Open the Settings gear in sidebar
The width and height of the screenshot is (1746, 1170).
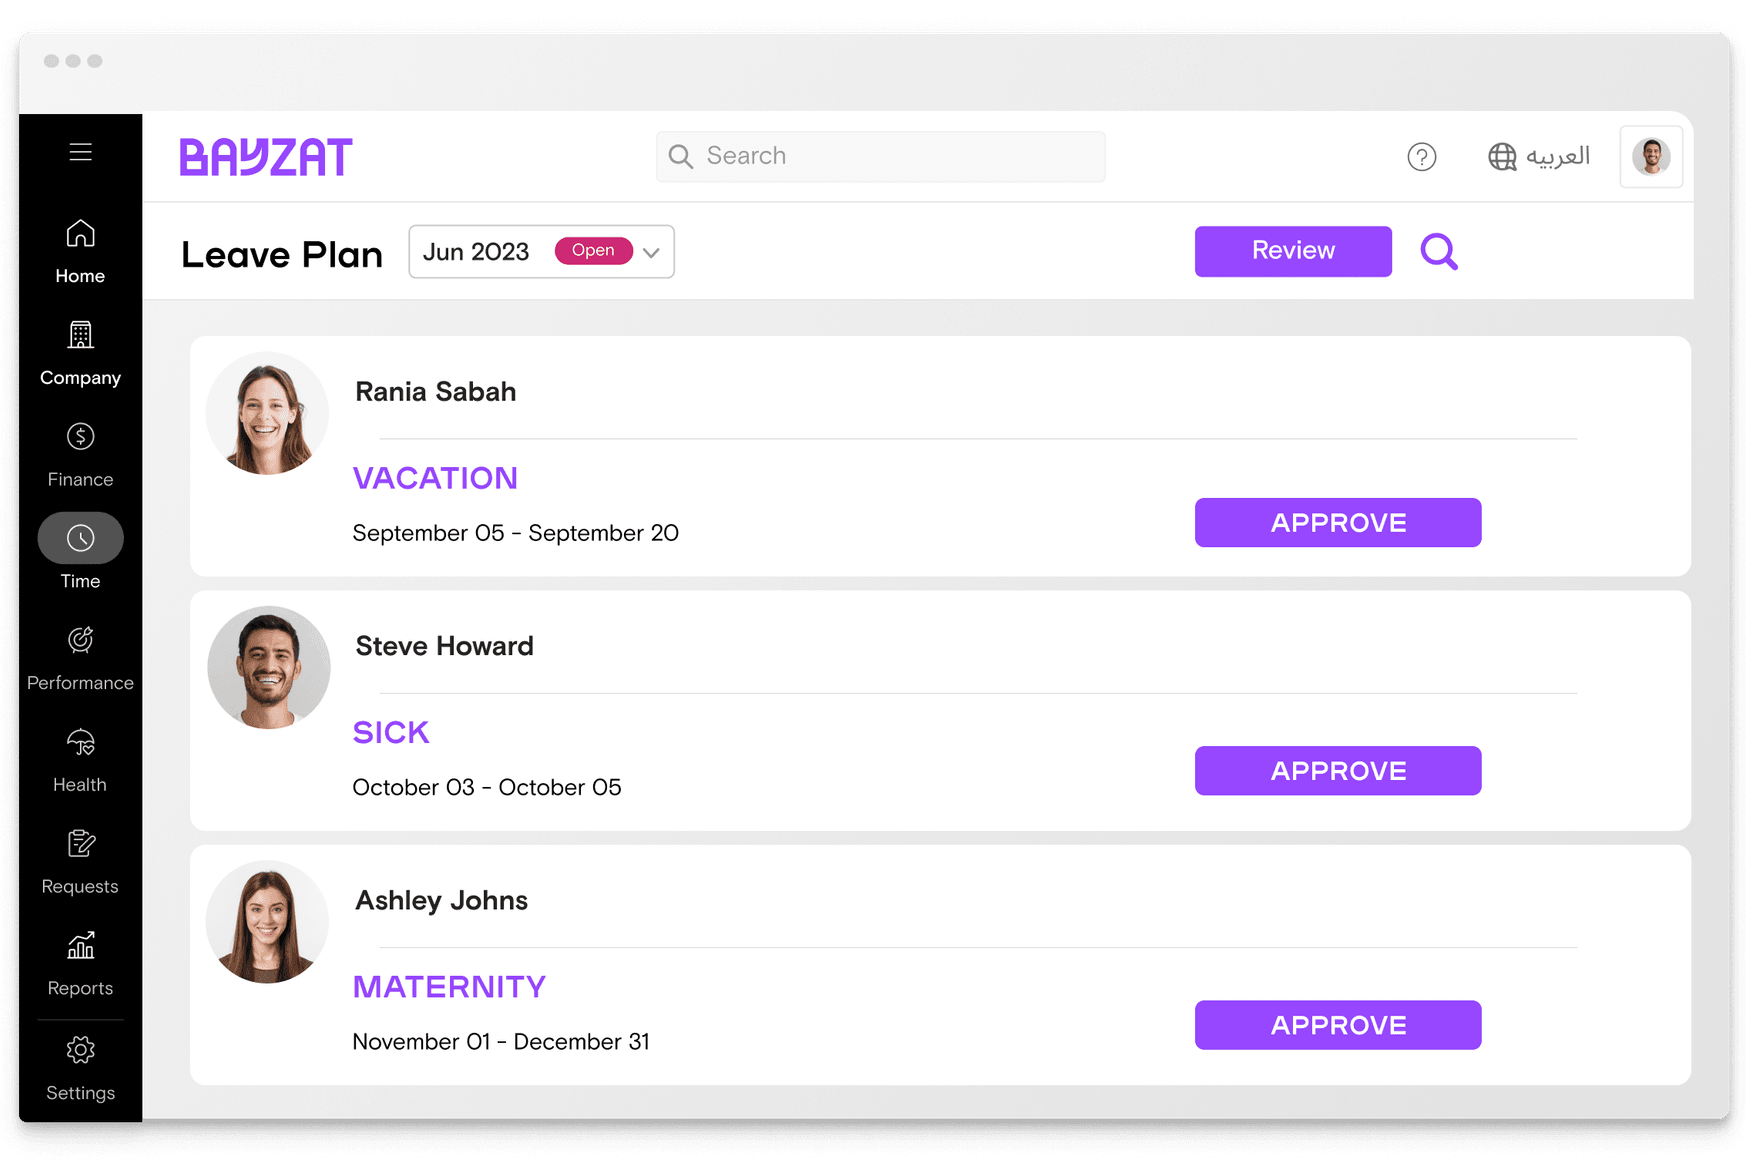click(79, 1050)
